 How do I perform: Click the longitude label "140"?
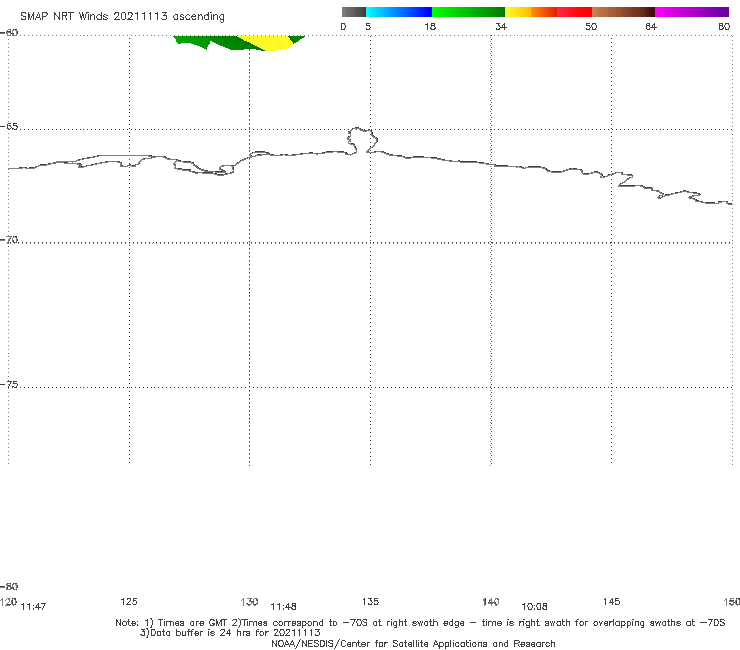coord(491,602)
